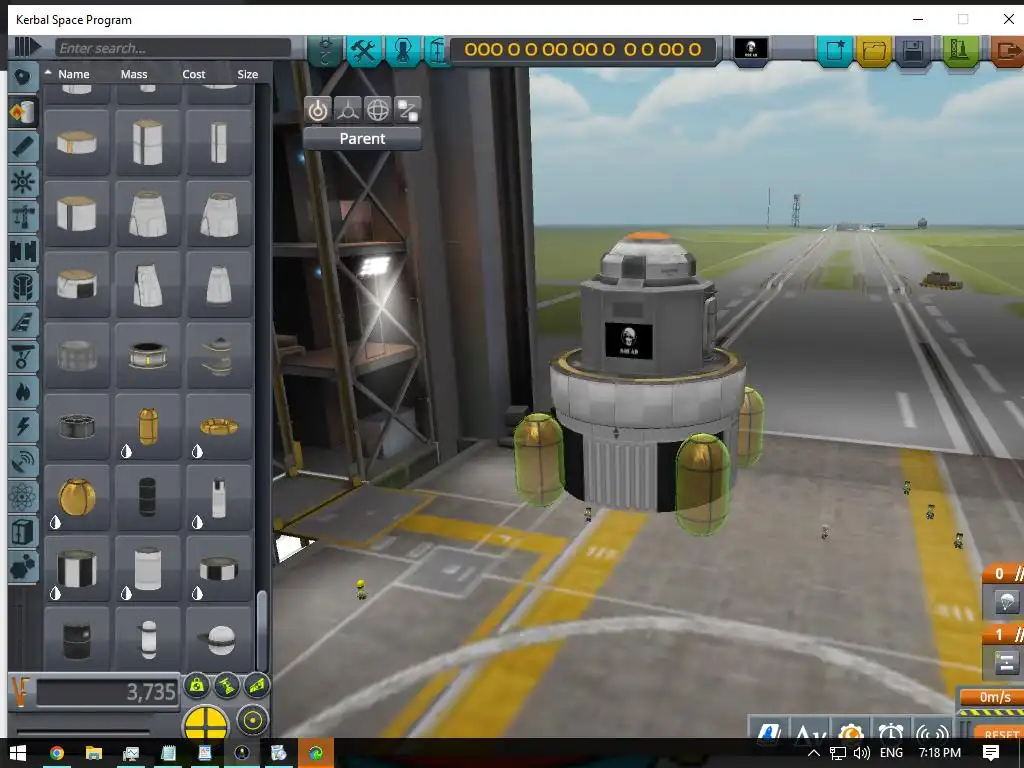Pick the black barrel tank part

point(77,639)
